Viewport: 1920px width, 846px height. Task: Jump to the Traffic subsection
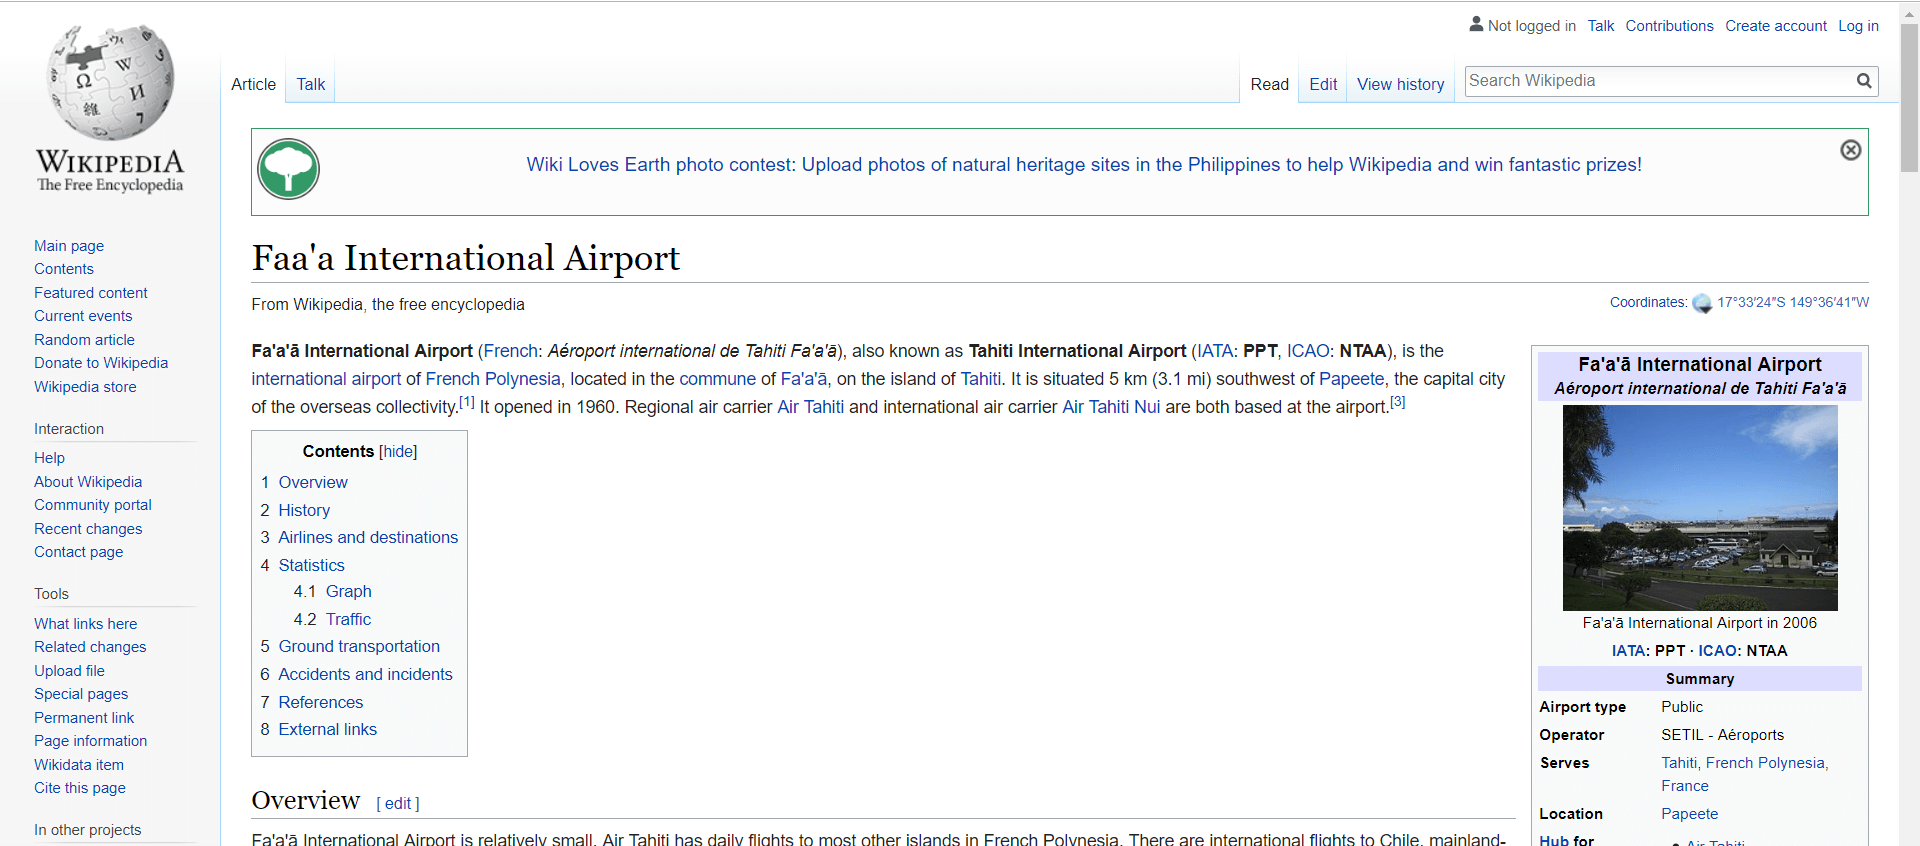[x=348, y=619]
